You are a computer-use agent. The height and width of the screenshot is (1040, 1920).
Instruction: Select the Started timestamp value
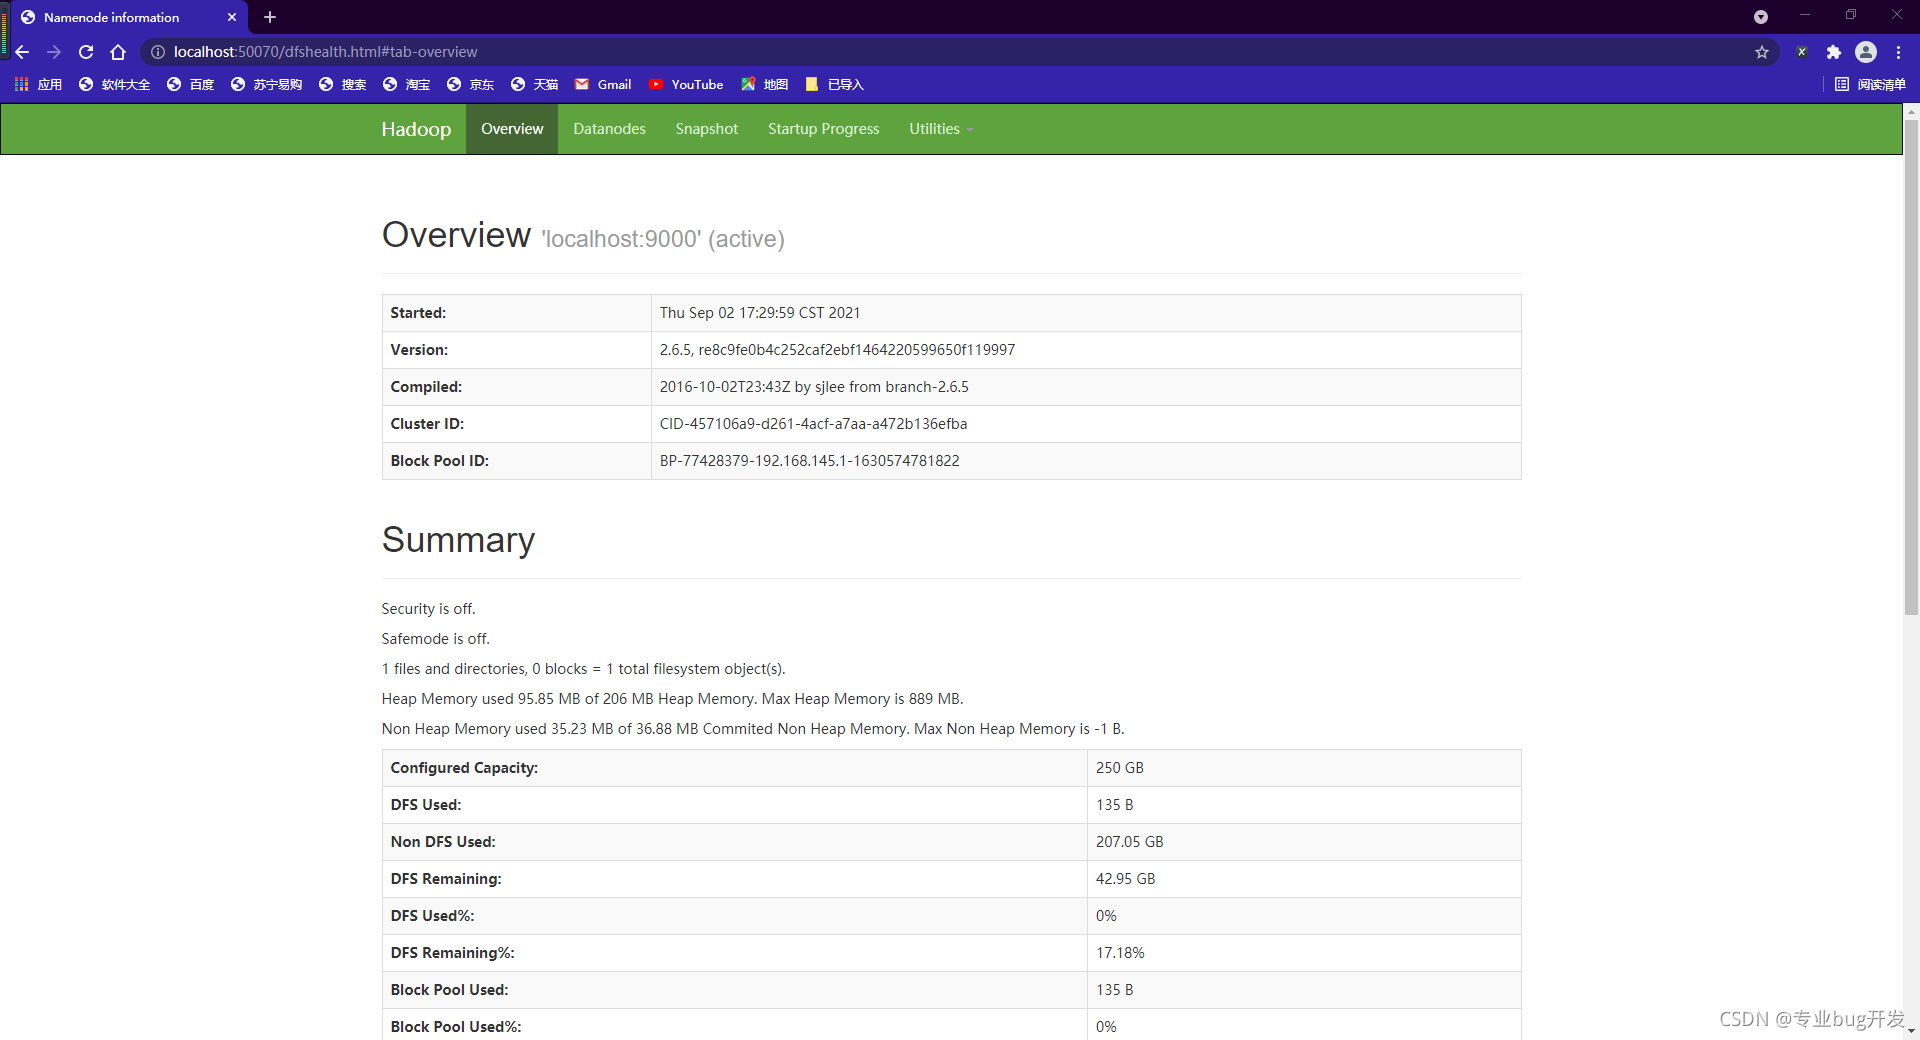click(760, 313)
